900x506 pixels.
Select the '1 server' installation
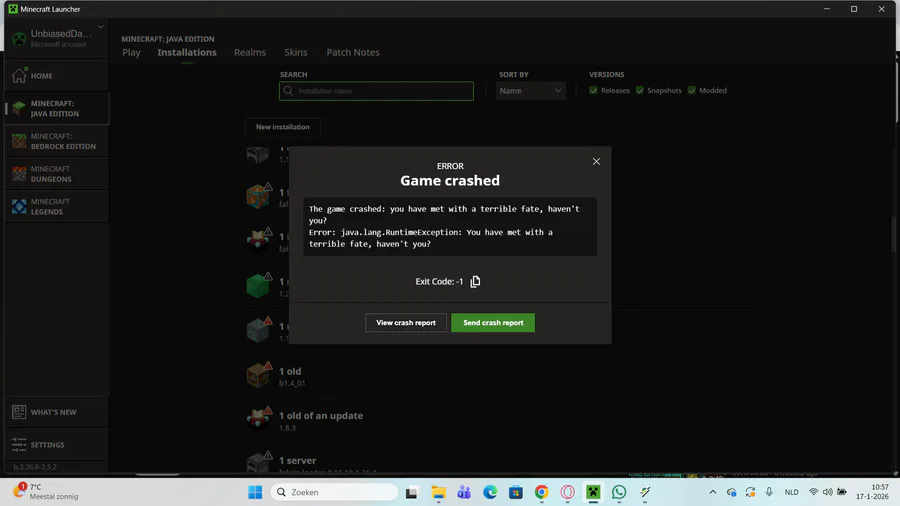[x=499, y=461]
